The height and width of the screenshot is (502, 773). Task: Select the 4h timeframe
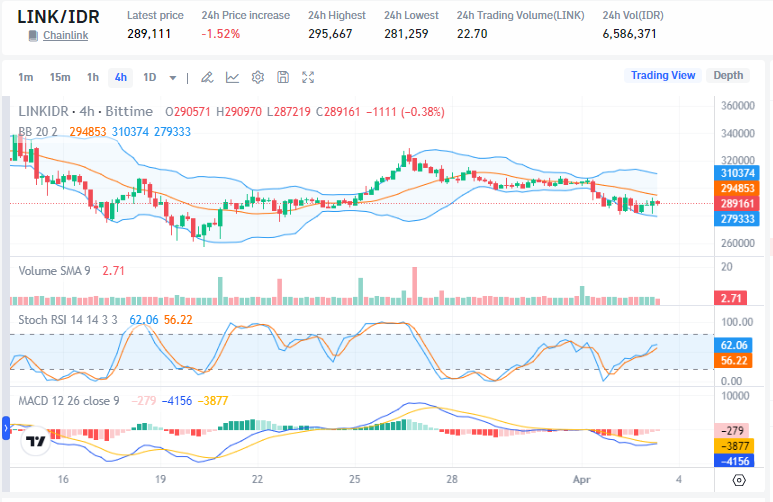pyautogui.click(x=121, y=77)
